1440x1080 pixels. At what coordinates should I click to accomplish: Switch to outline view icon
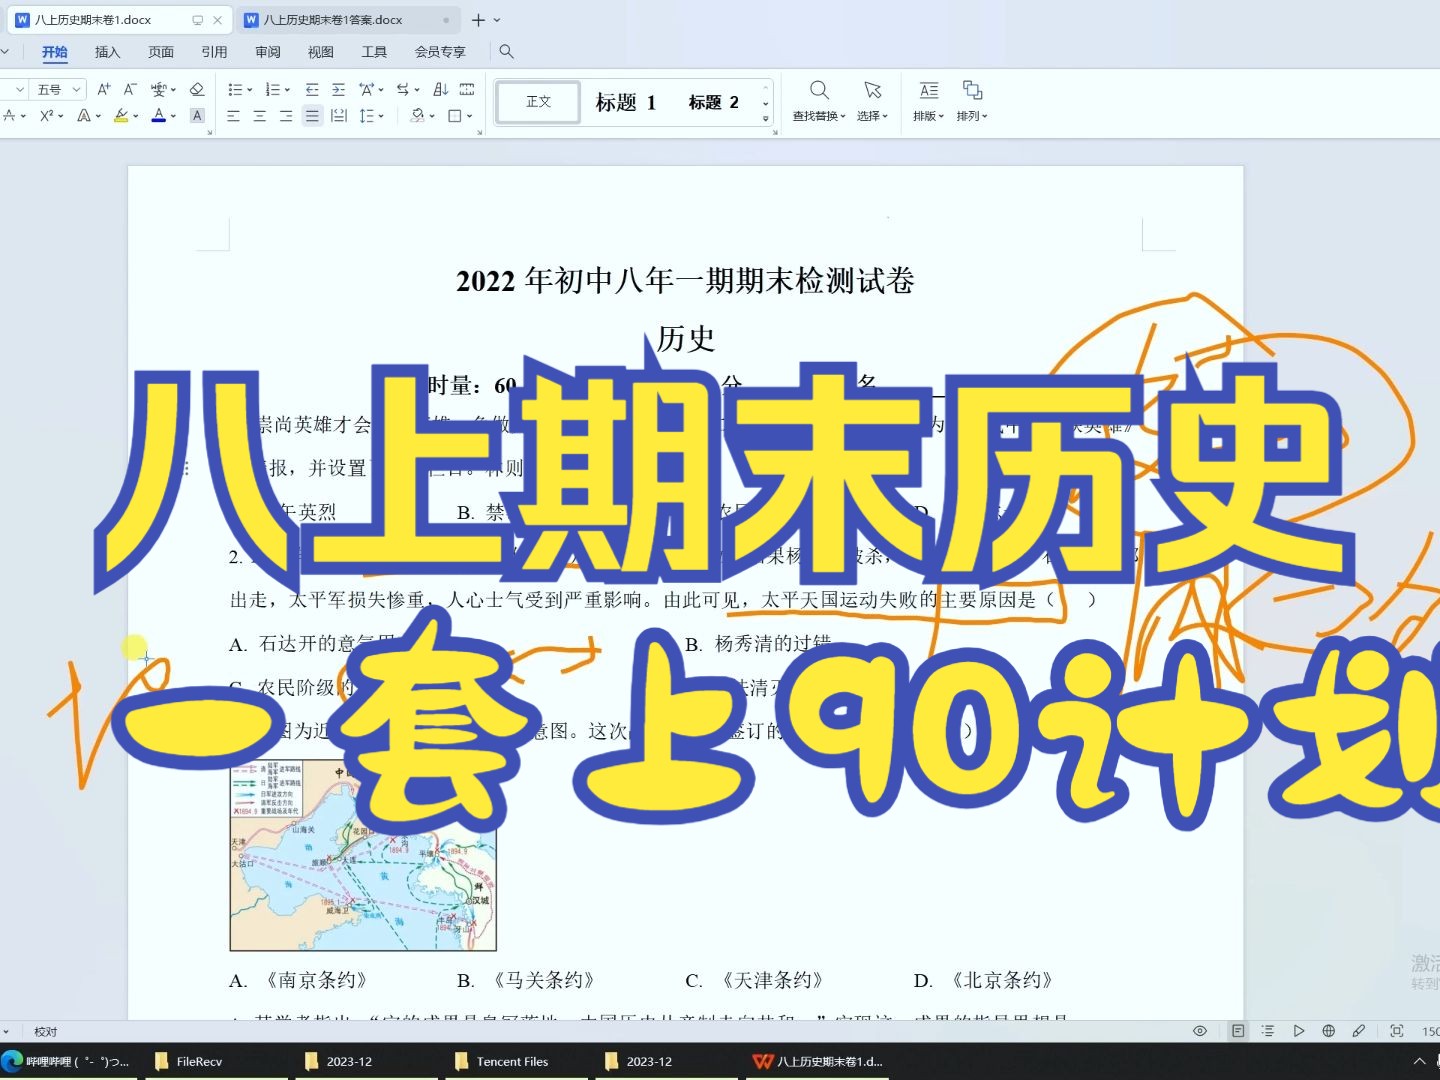pos(1268,1031)
